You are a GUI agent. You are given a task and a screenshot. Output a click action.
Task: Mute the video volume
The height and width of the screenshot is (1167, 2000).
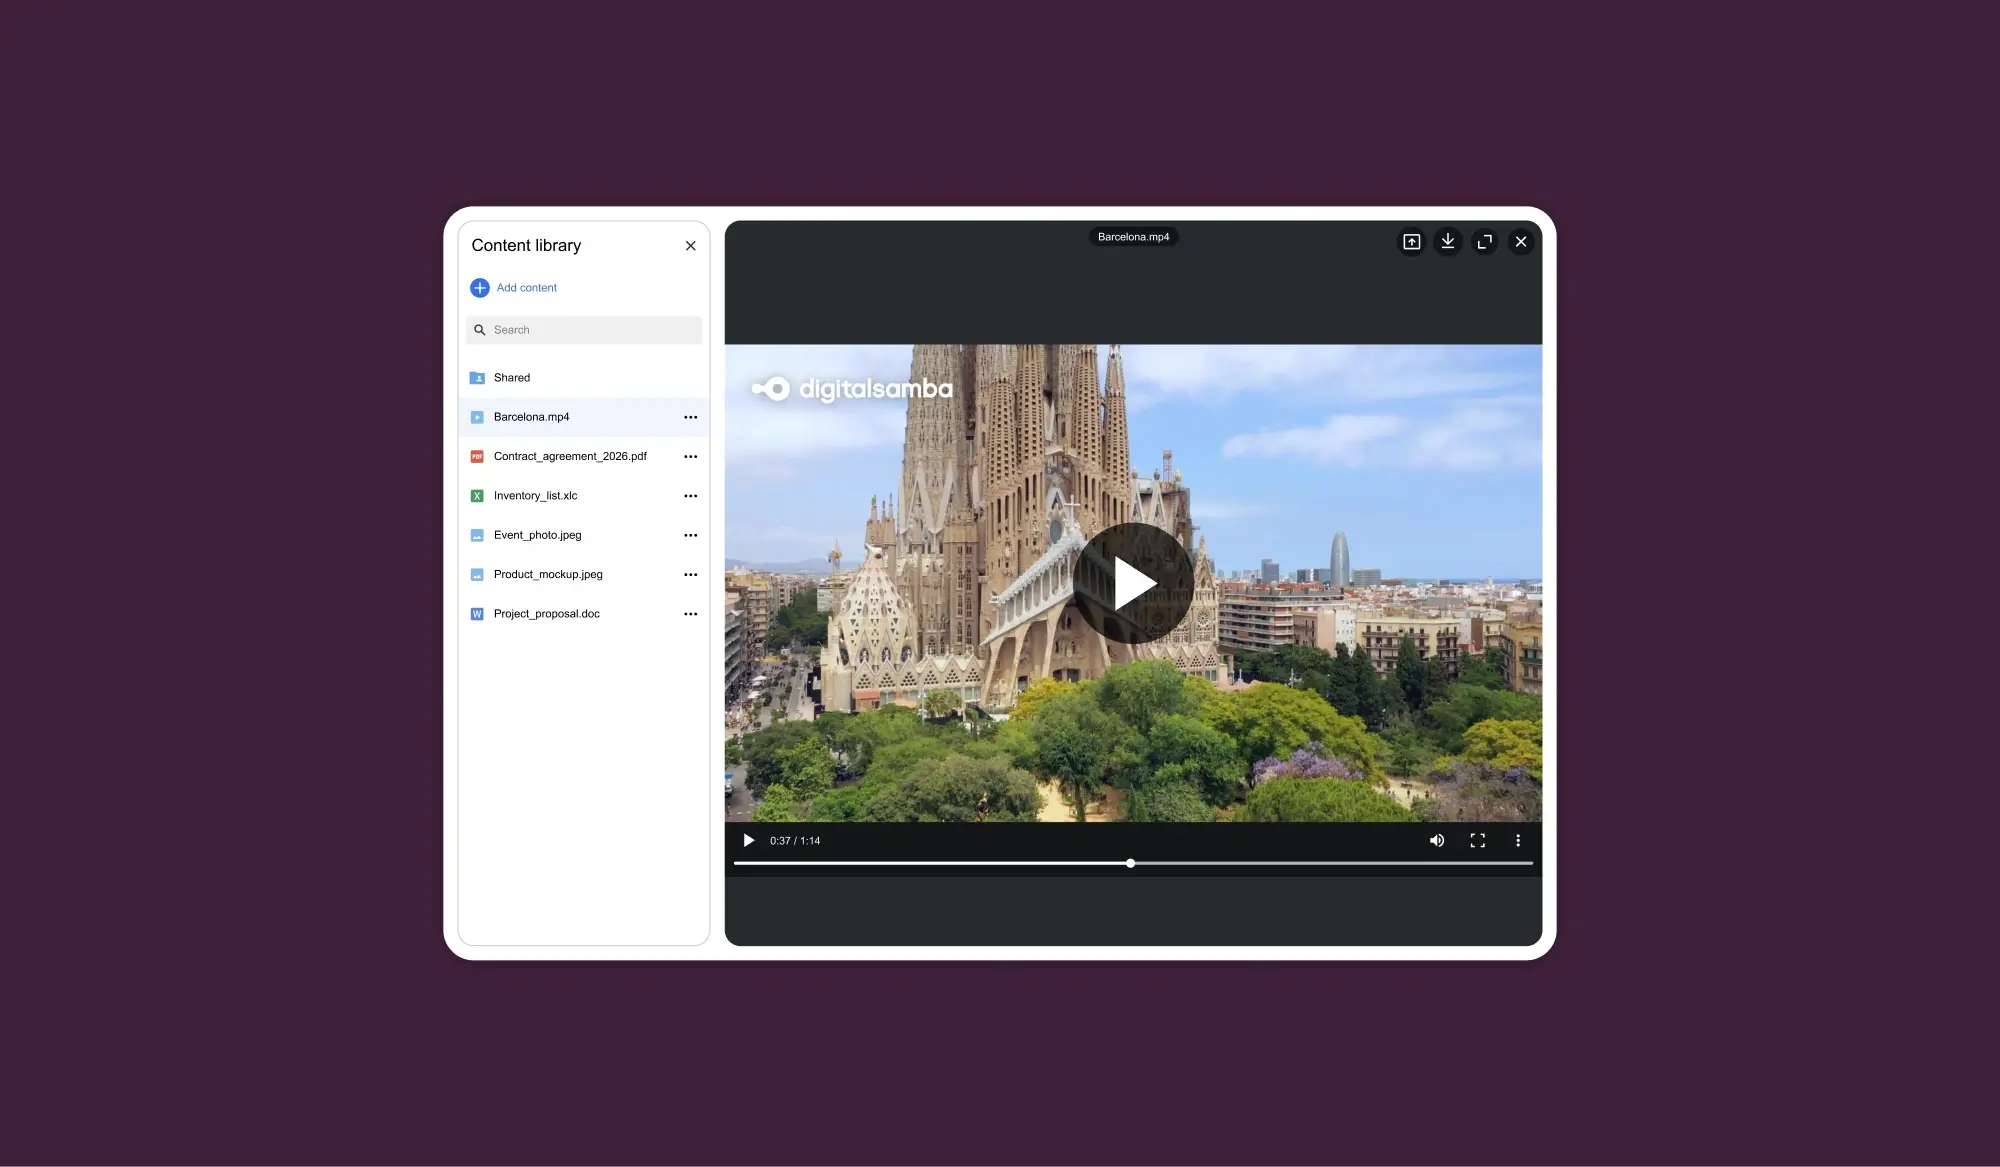click(1436, 840)
